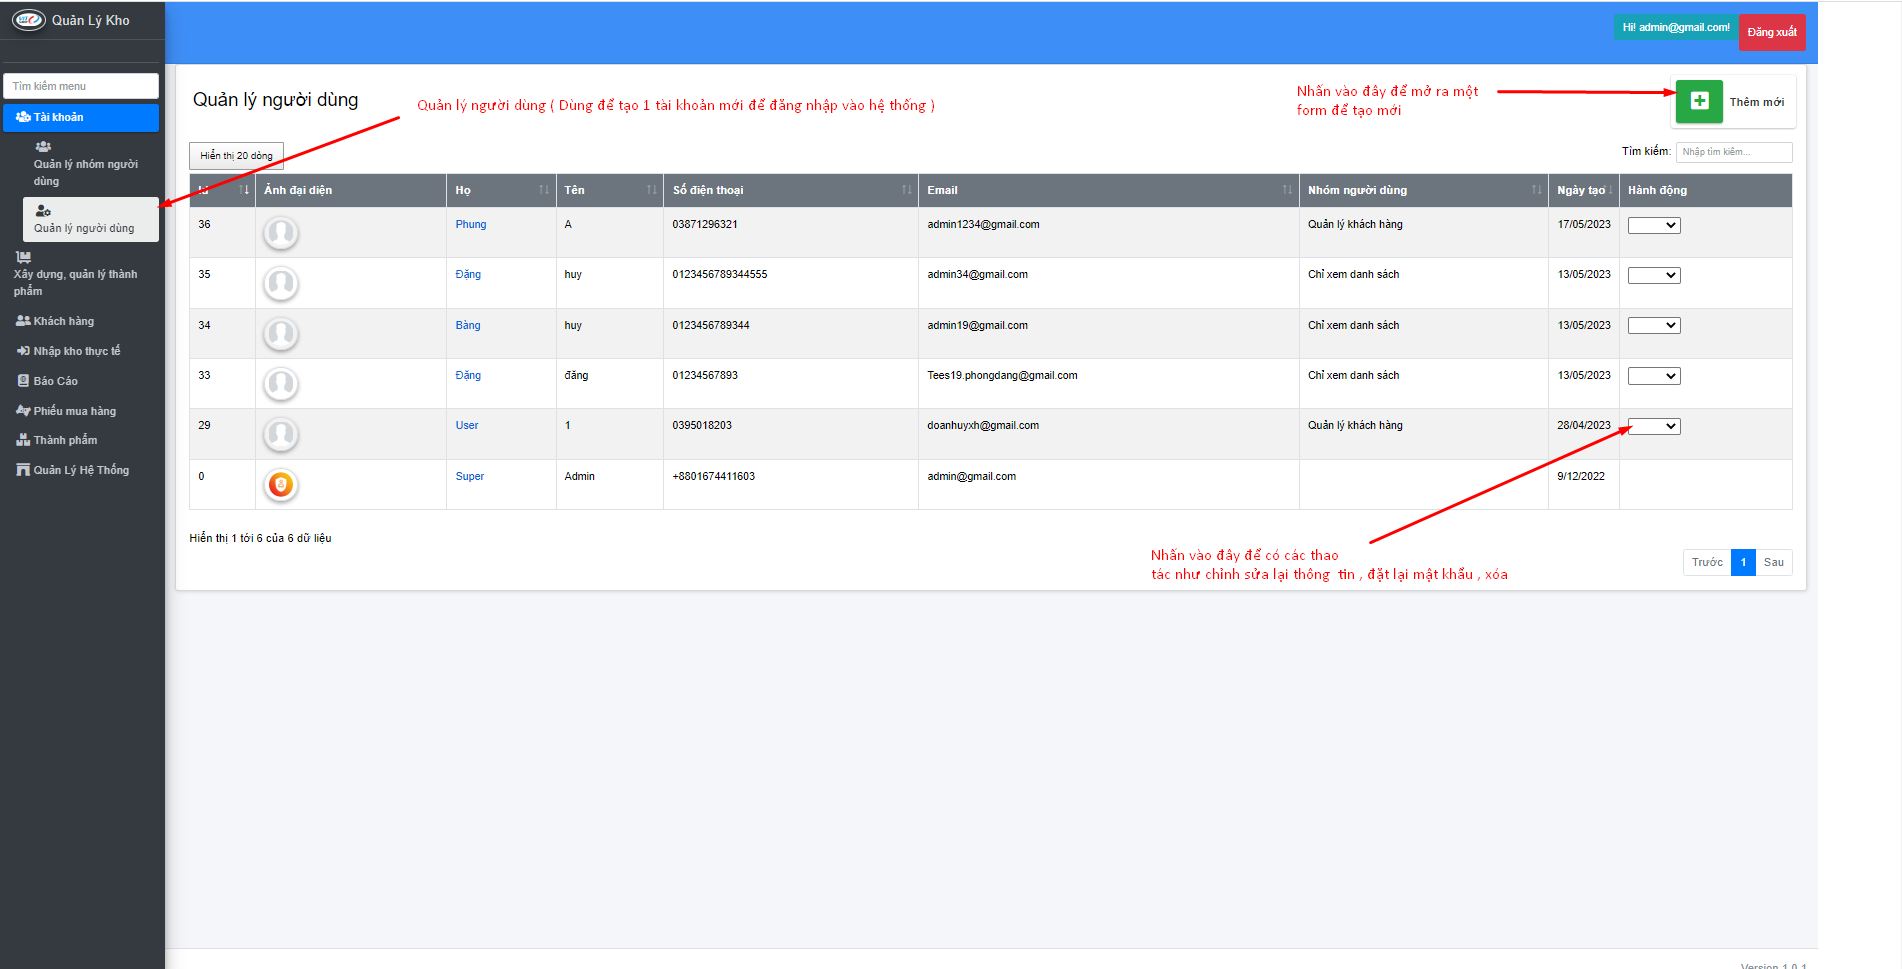Image resolution: width=1902 pixels, height=969 pixels.
Task: Click the orange avatar of Super Admin
Action: [281, 485]
